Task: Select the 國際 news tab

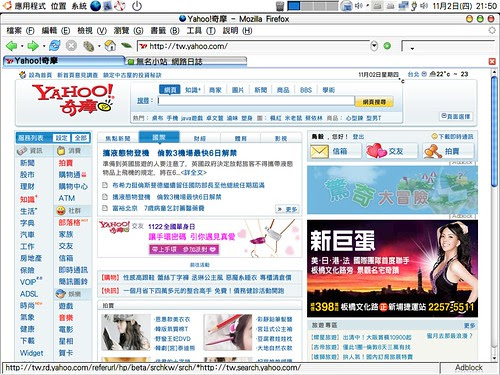Action: (159, 137)
